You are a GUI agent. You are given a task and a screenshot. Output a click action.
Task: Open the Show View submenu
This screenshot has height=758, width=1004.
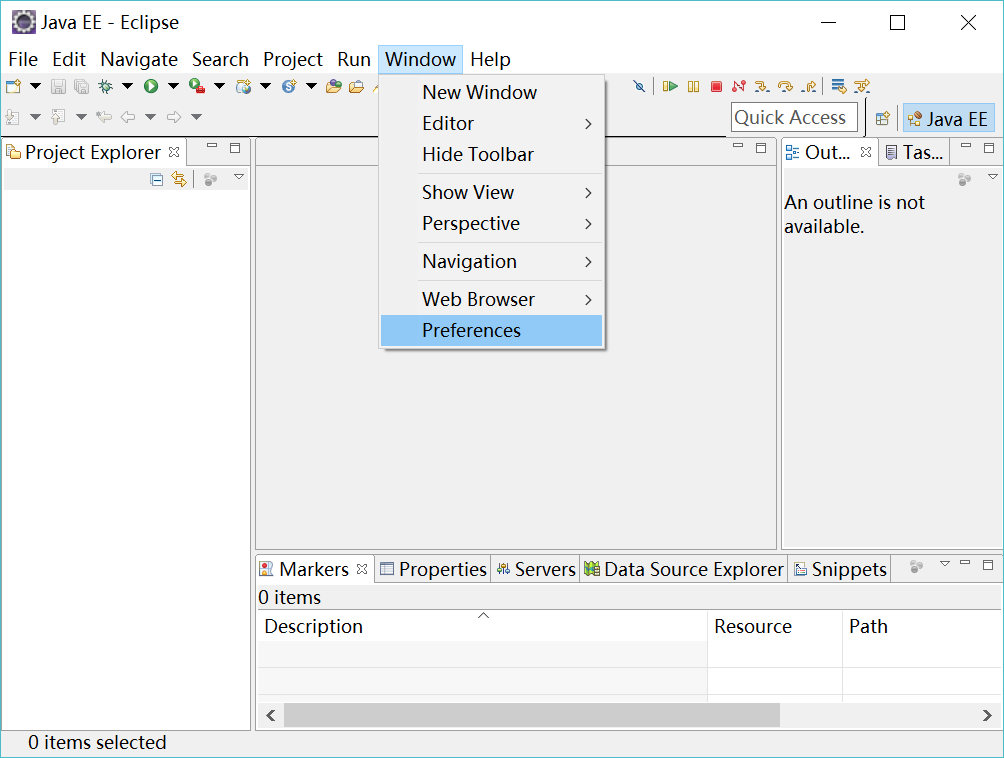click(x=492, y=192)
